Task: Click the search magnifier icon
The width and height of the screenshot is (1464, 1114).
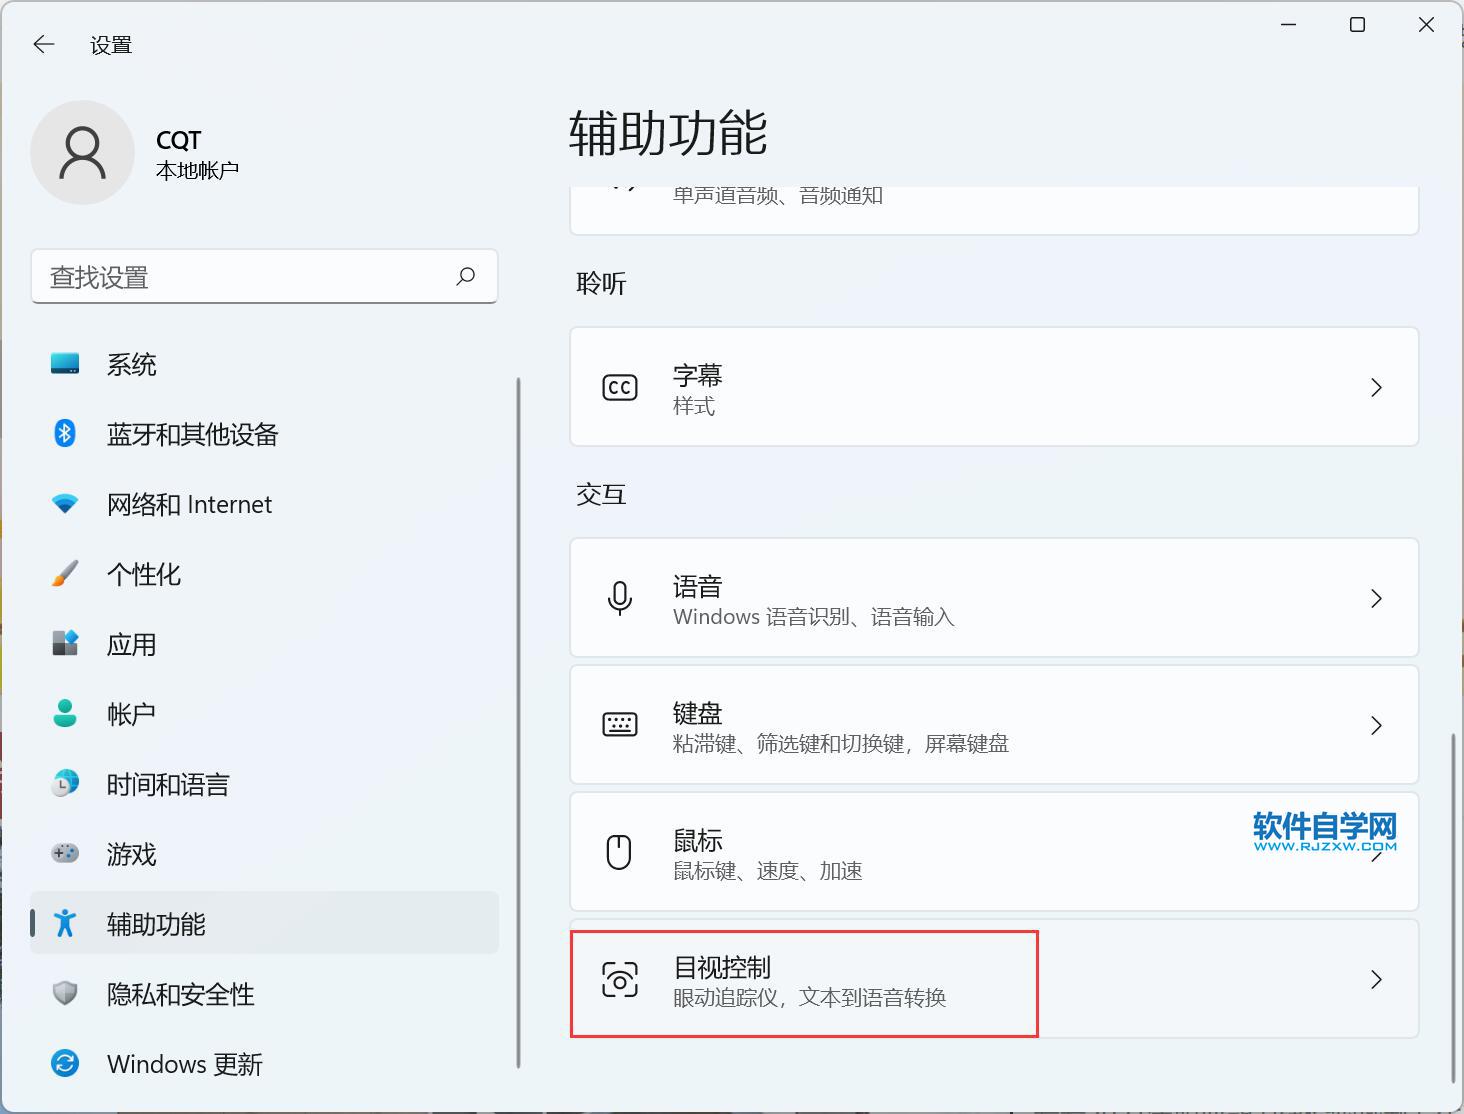Action: [x=465, y=276]
